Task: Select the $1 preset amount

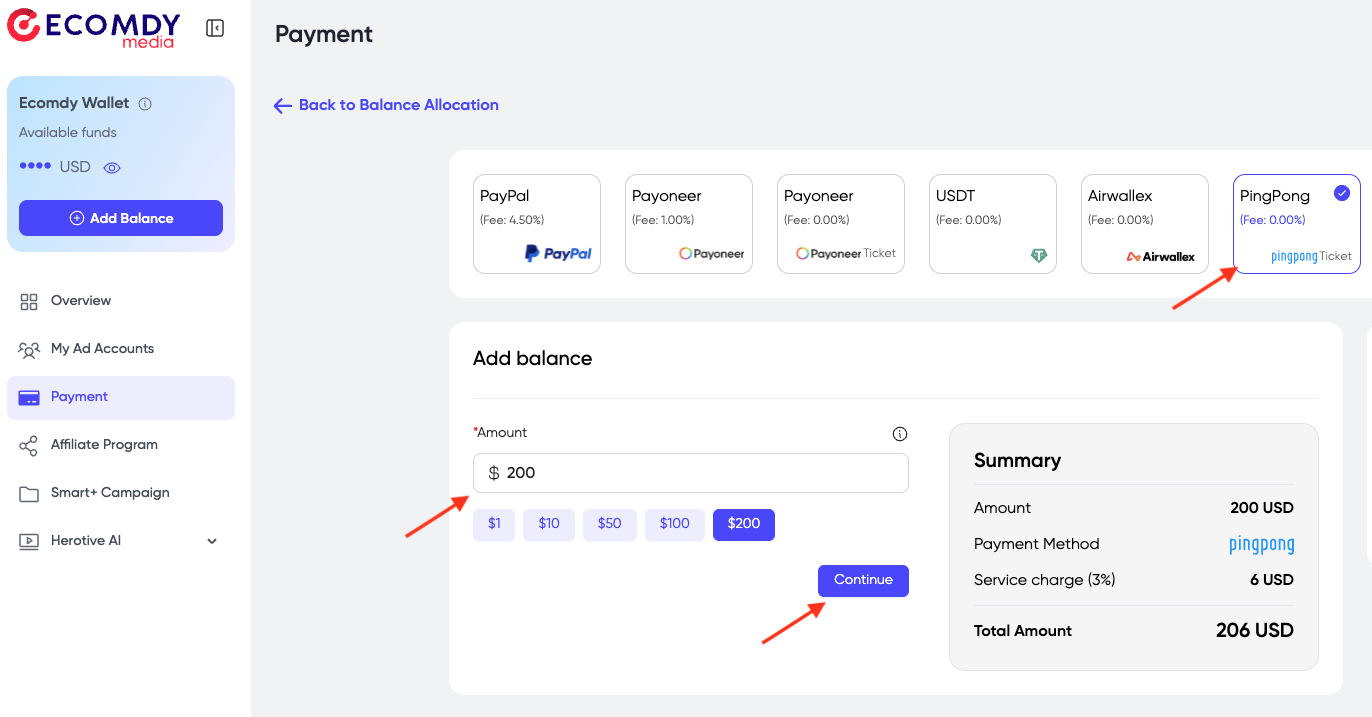Action: point(494,524)
